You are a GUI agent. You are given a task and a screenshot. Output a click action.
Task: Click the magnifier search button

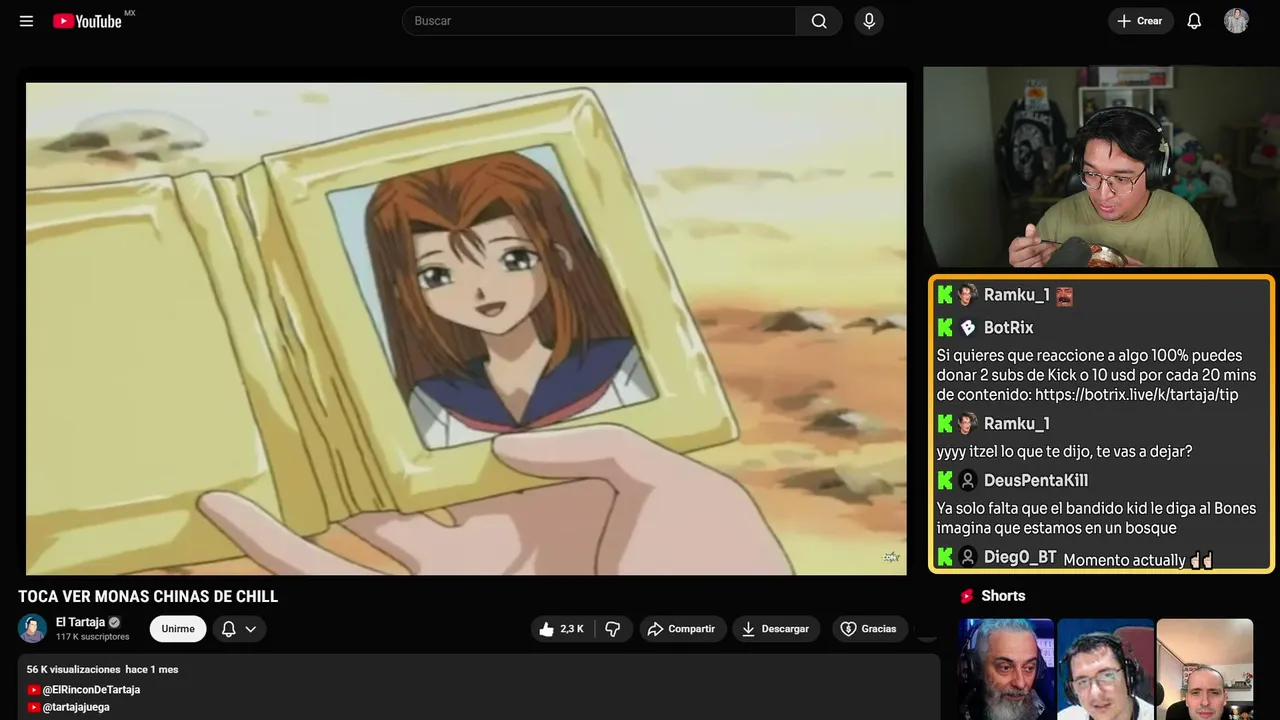(819, 21)
